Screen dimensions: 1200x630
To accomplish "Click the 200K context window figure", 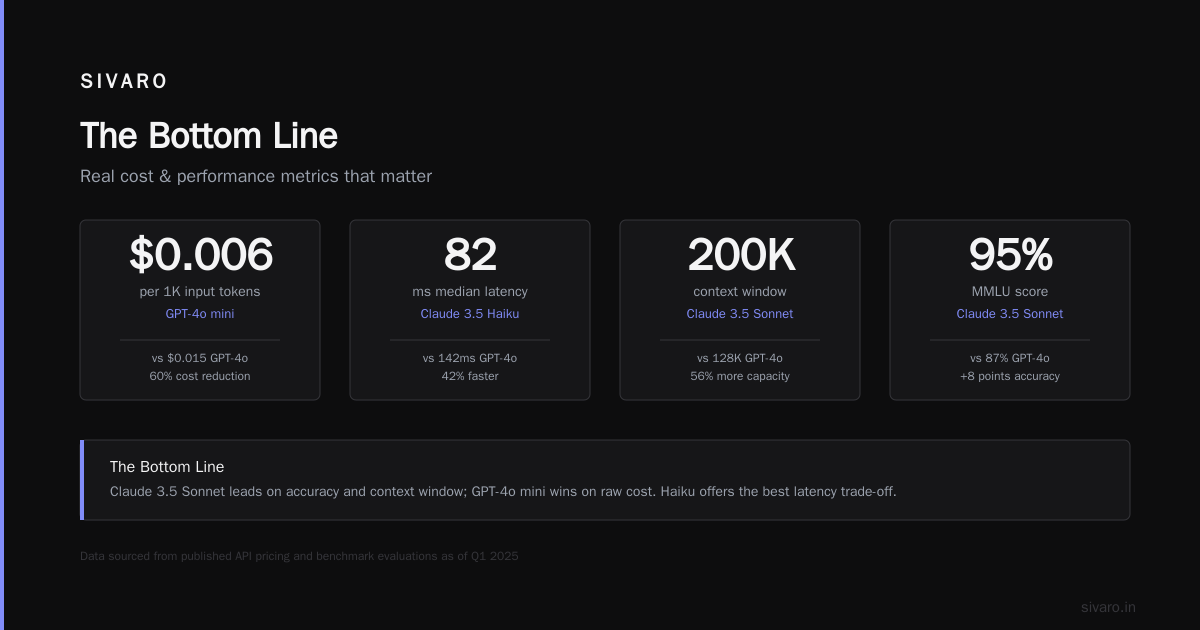I will point(740,254).
